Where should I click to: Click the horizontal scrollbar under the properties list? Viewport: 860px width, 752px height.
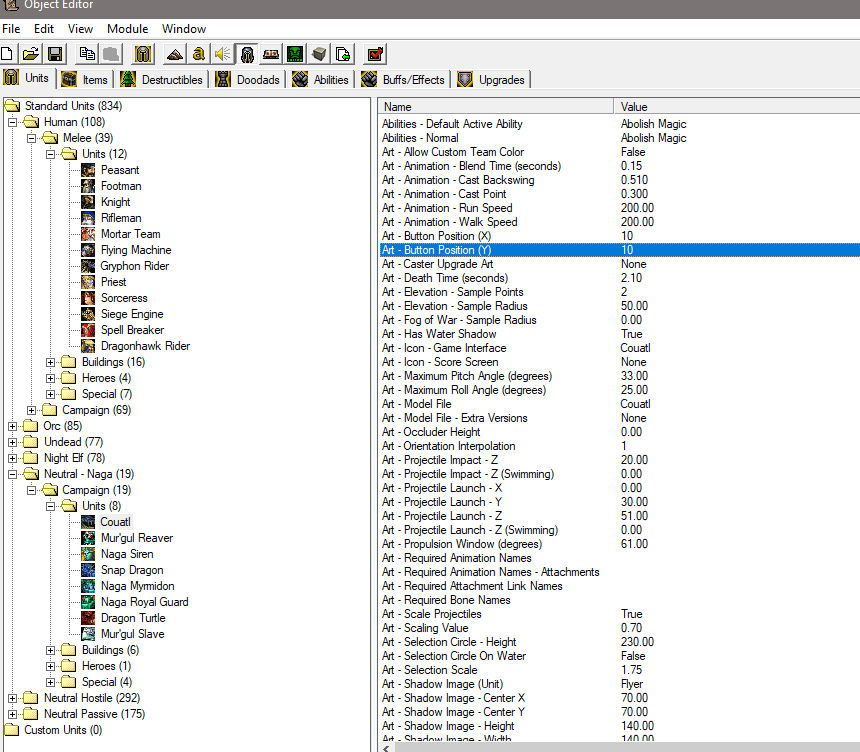coord(620,746)
